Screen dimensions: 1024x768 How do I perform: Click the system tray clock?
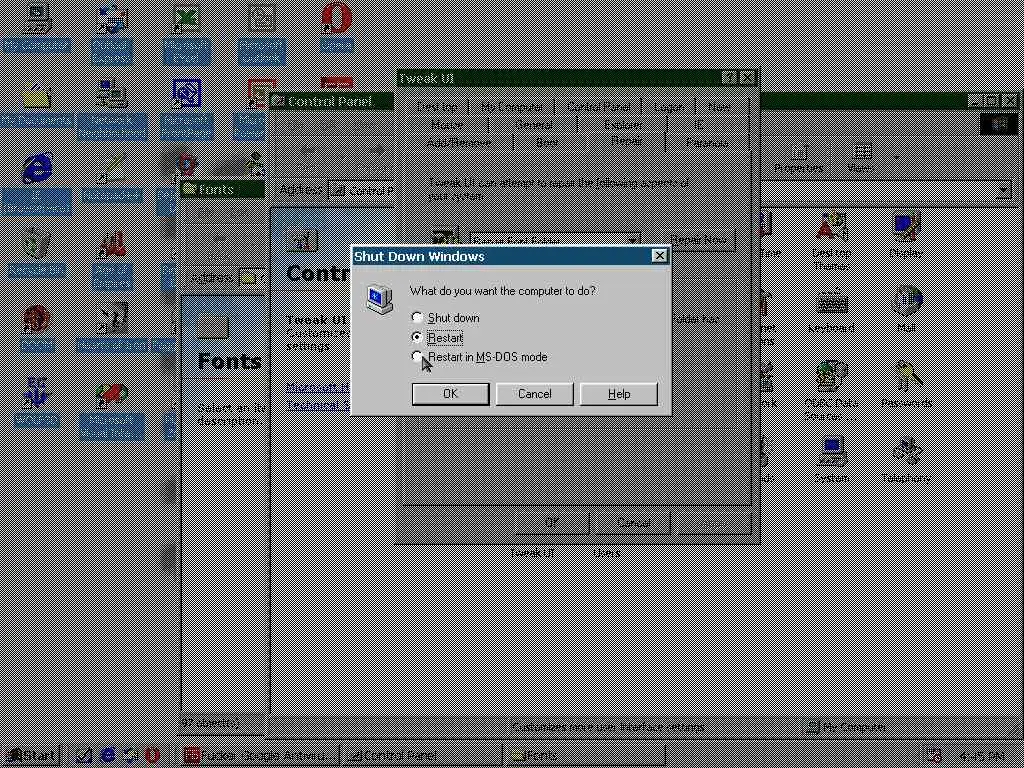(x=982, y=756)
